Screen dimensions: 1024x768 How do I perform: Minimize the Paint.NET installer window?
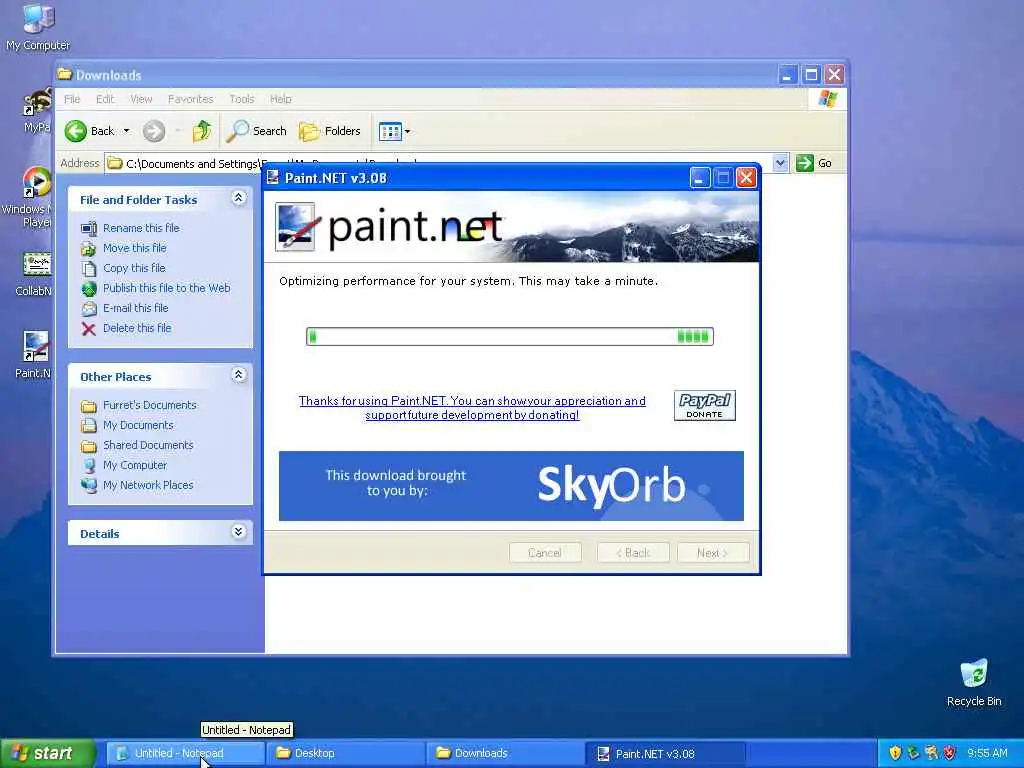(699, 178)
